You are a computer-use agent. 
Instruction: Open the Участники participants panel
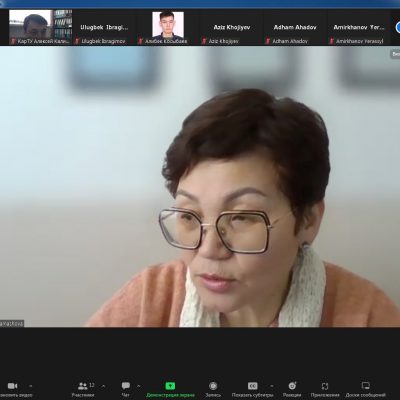[83, 389]
